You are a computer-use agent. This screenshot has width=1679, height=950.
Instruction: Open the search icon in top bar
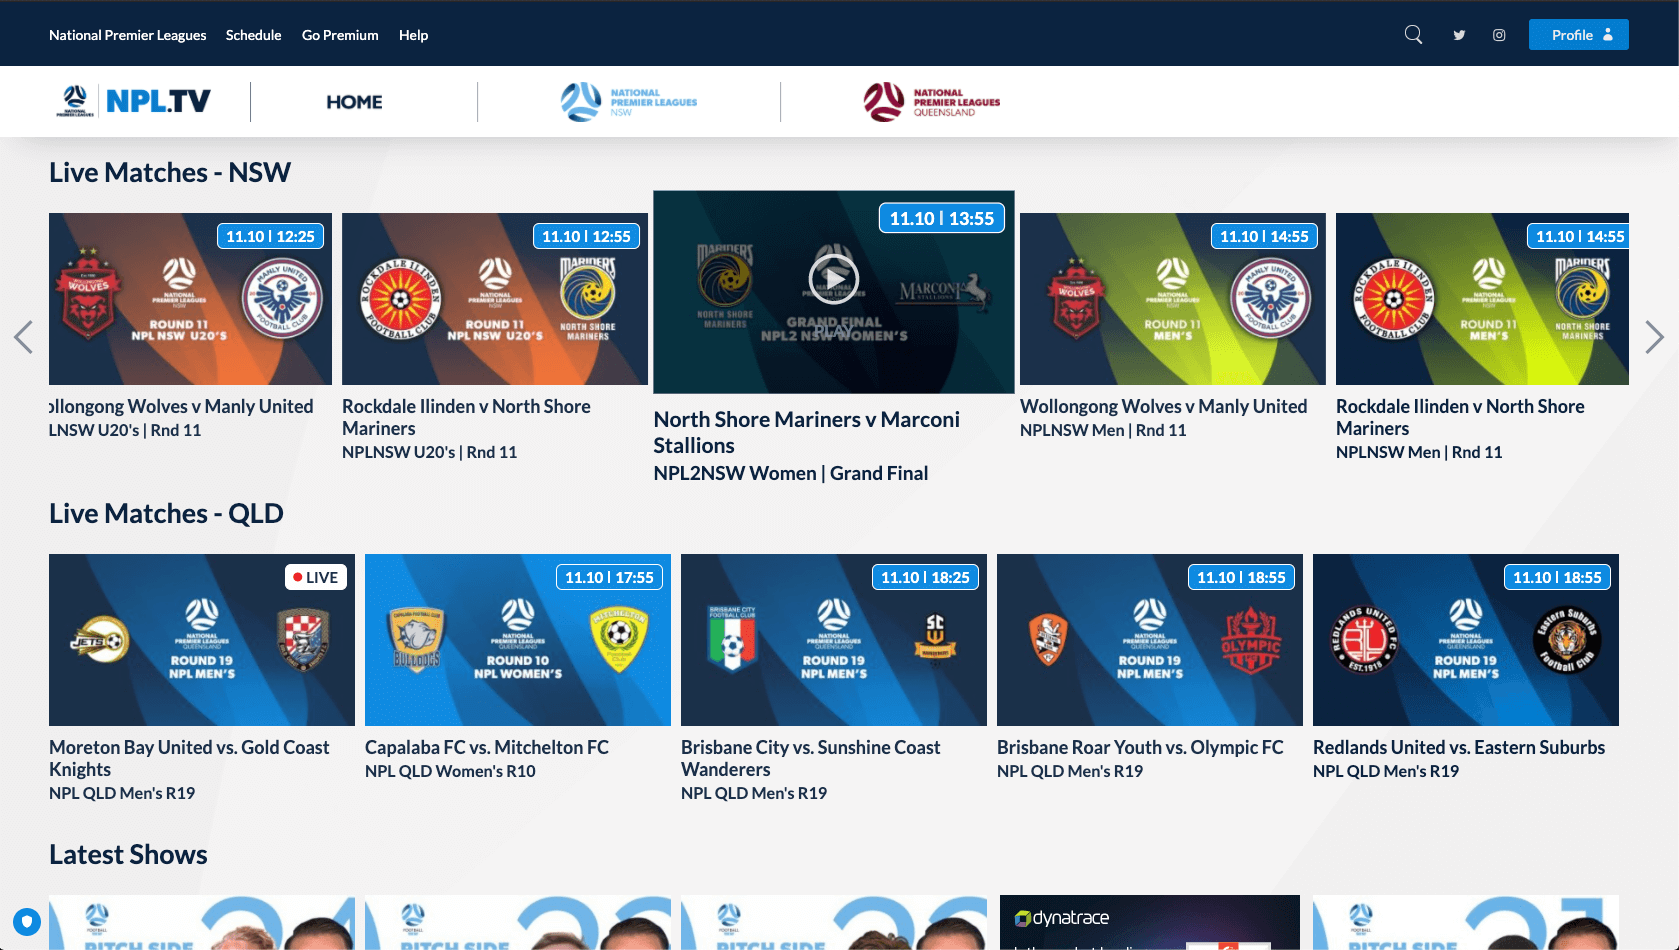[x=1413, y=35]
